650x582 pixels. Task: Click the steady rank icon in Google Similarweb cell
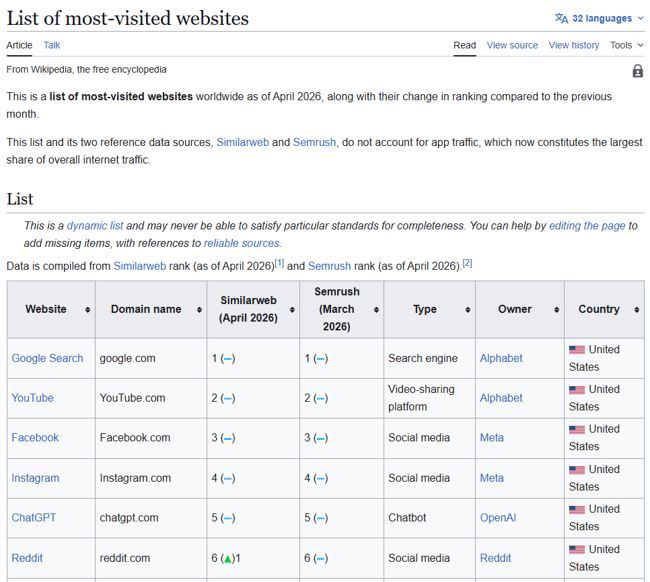pyautogui.click(x=228, y=359)
